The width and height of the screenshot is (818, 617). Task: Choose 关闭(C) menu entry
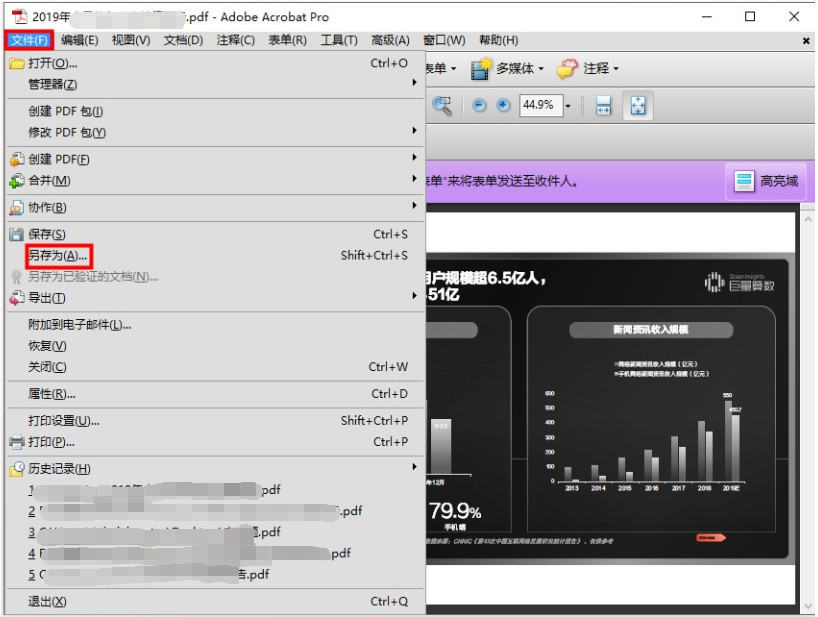point(214,367)
